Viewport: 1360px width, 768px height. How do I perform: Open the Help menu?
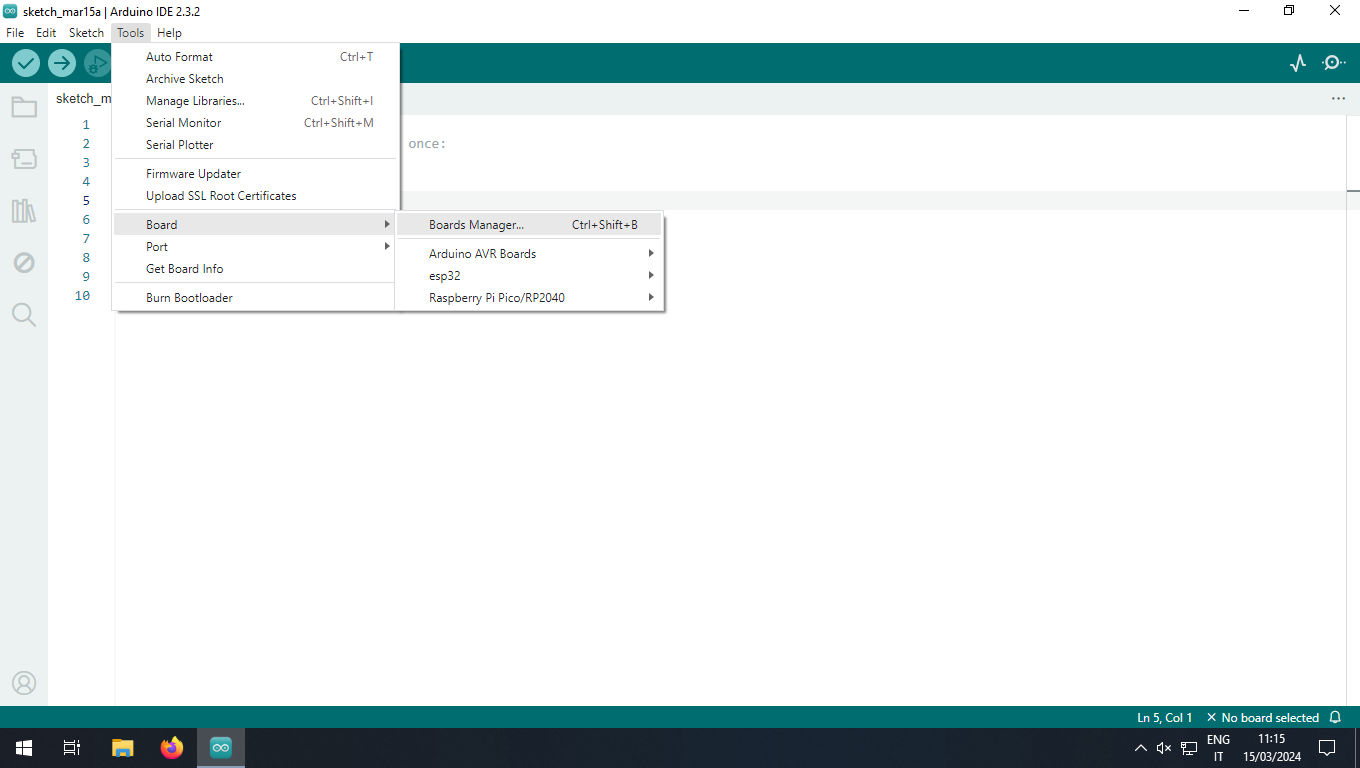(x=169, y=33)
